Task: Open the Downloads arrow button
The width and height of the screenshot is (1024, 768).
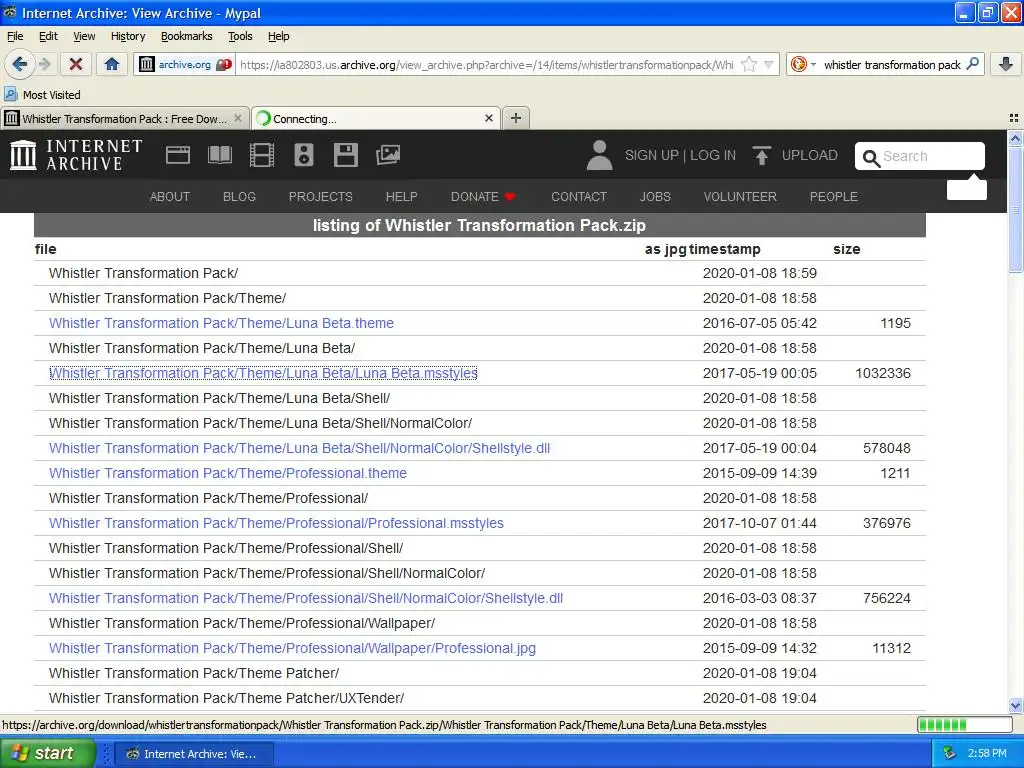Action: click(1006, 64)
